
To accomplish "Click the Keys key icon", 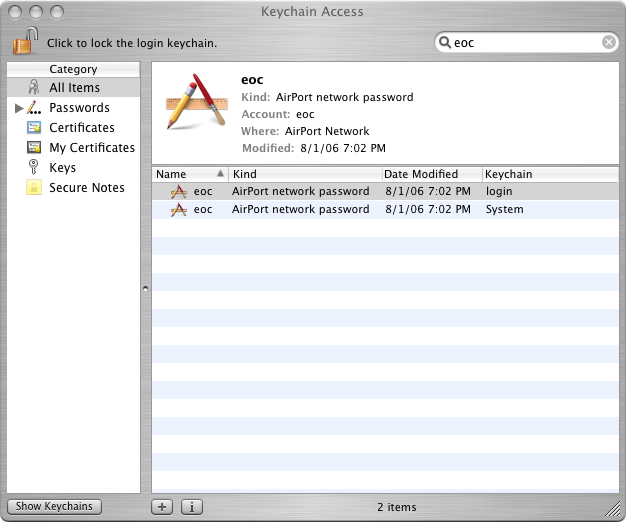I will pos(34,167).
